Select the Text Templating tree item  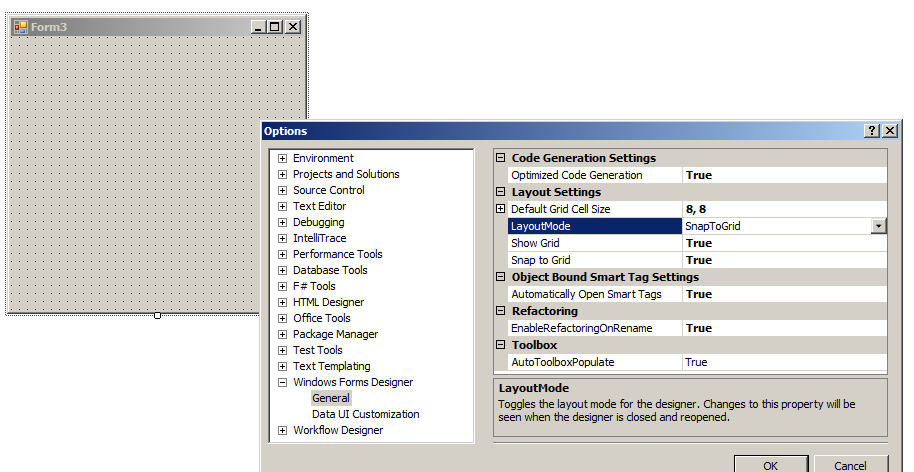coord(332,367)
